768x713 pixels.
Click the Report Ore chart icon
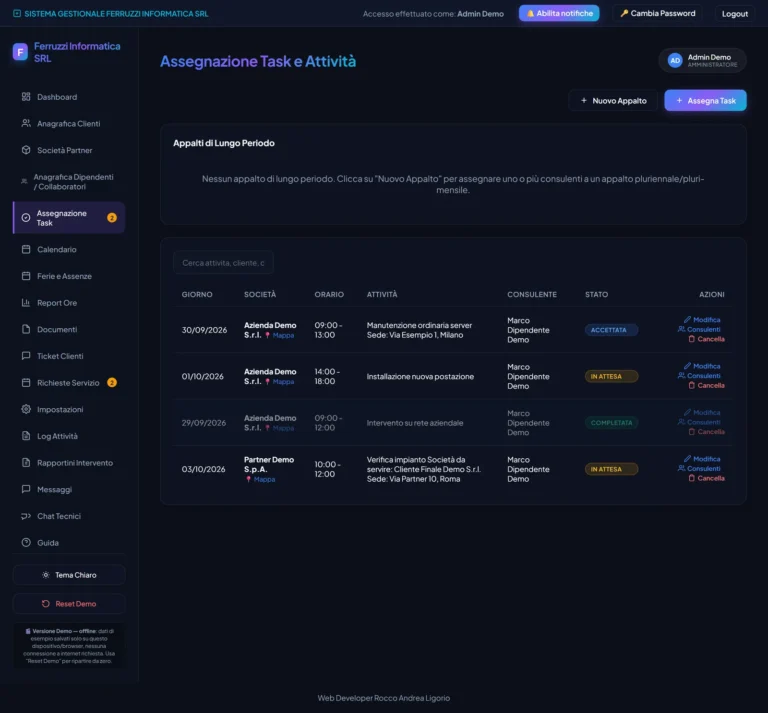pyautogui.click(x=26, y=303)
